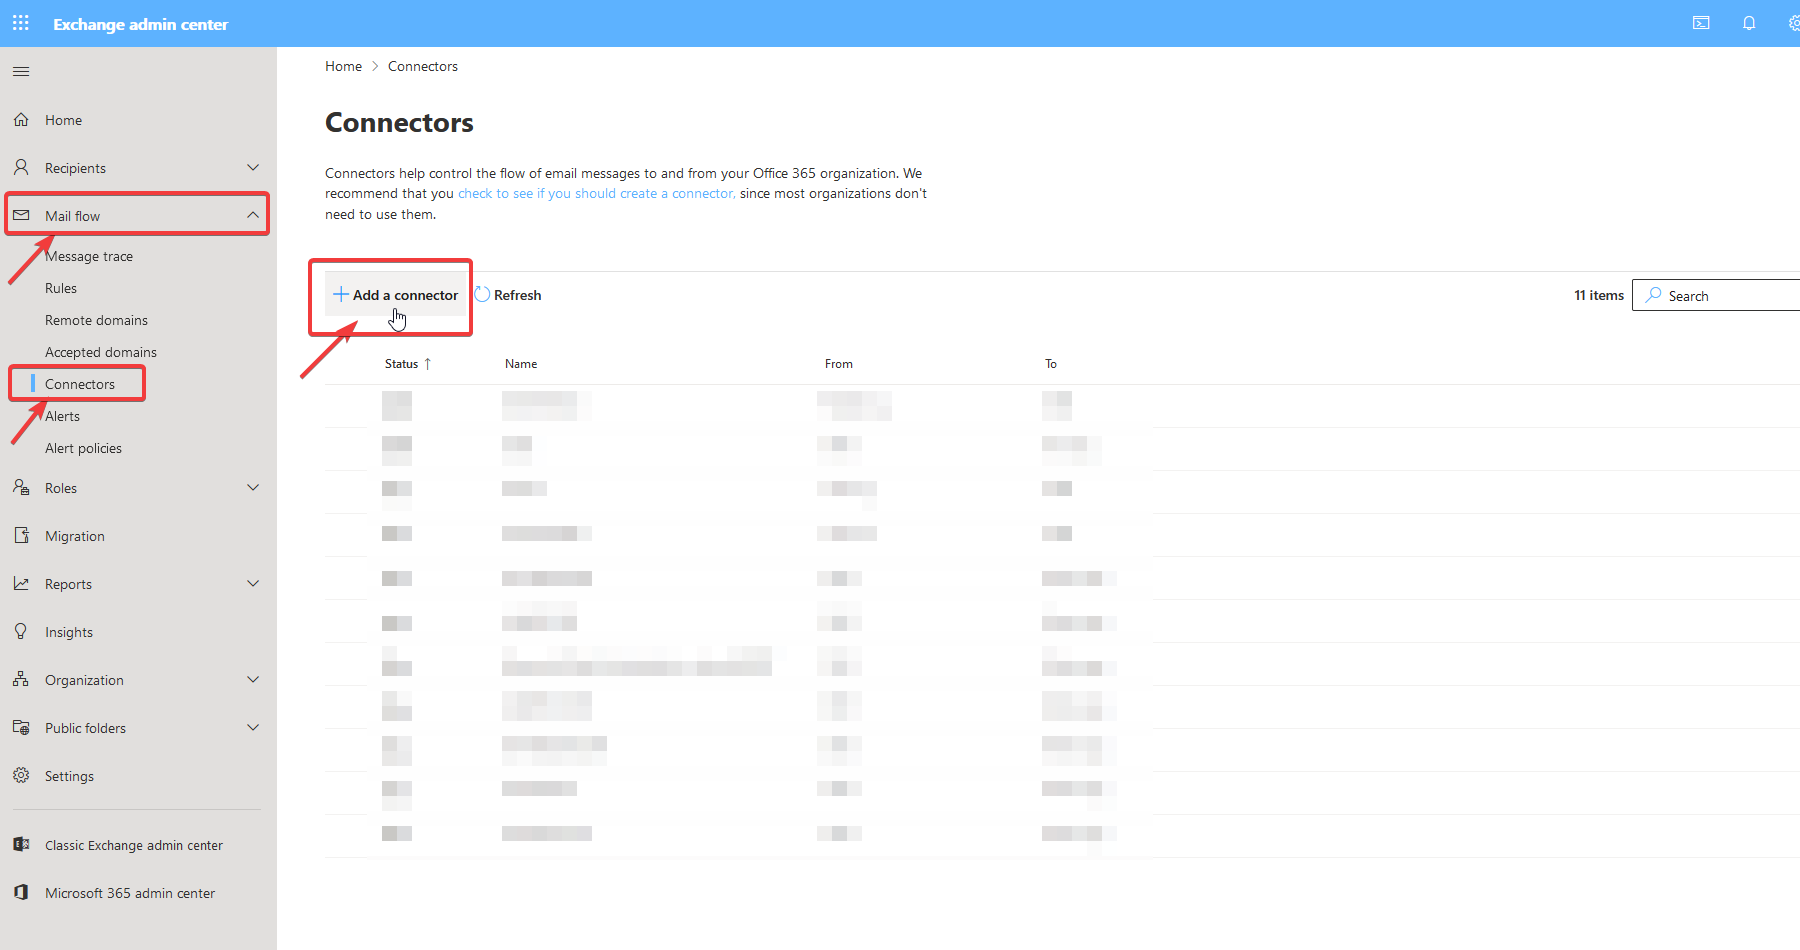The image size is (1800, 950).
Task: Collapse the navigation with the hamburger icon
Action: [x=20, y=70]
